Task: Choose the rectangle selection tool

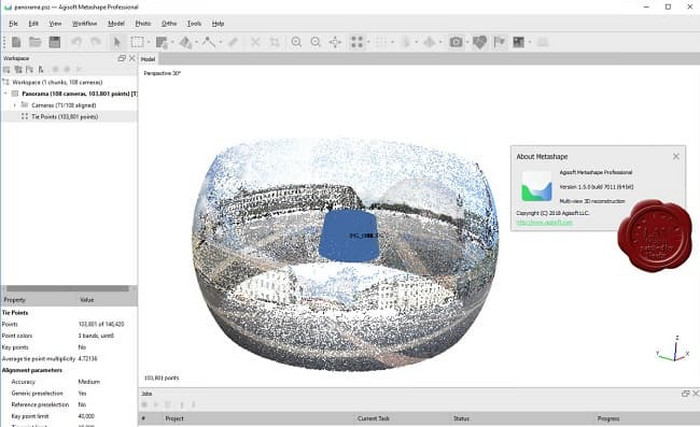Action: 137,42
